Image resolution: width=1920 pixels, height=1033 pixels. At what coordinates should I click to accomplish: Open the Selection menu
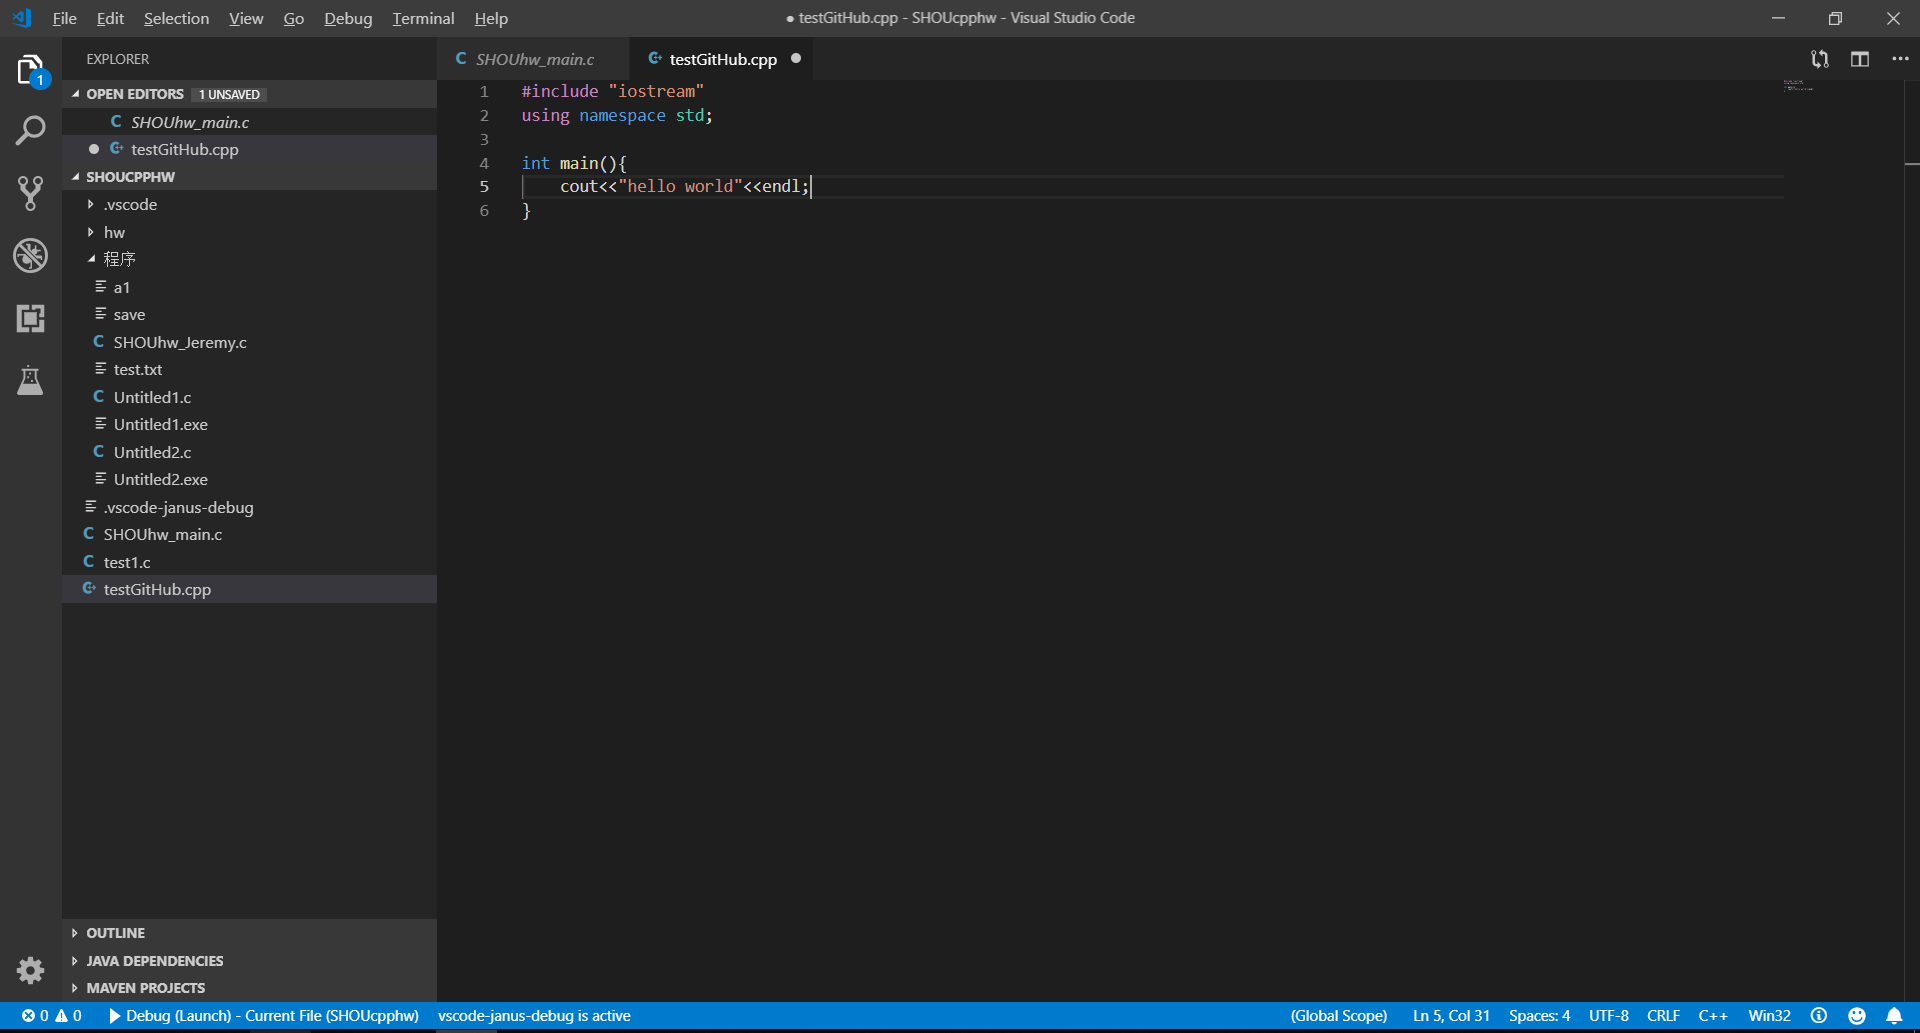pyautogui.click(x=176, y=18)
